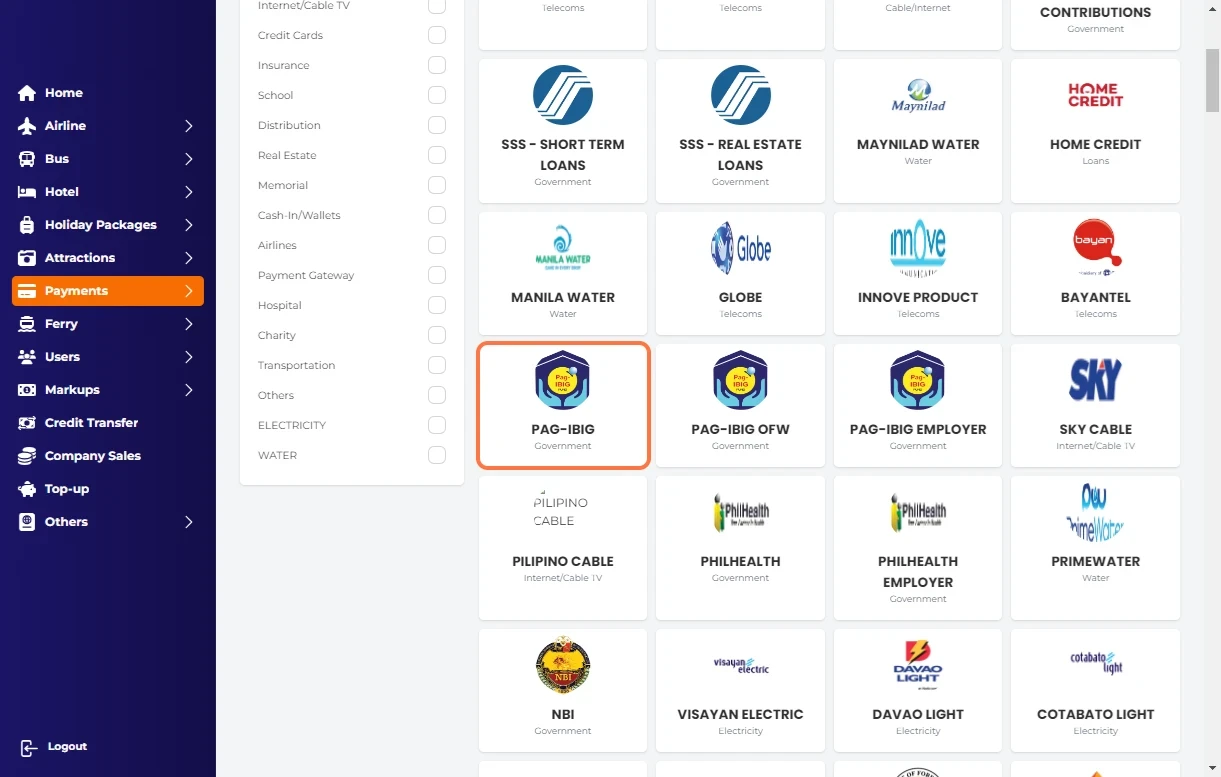The width and height of the screenshot is (1221, 777).
Task: Click the Company Sales coins icon
Action: click(x=27, y=456)
